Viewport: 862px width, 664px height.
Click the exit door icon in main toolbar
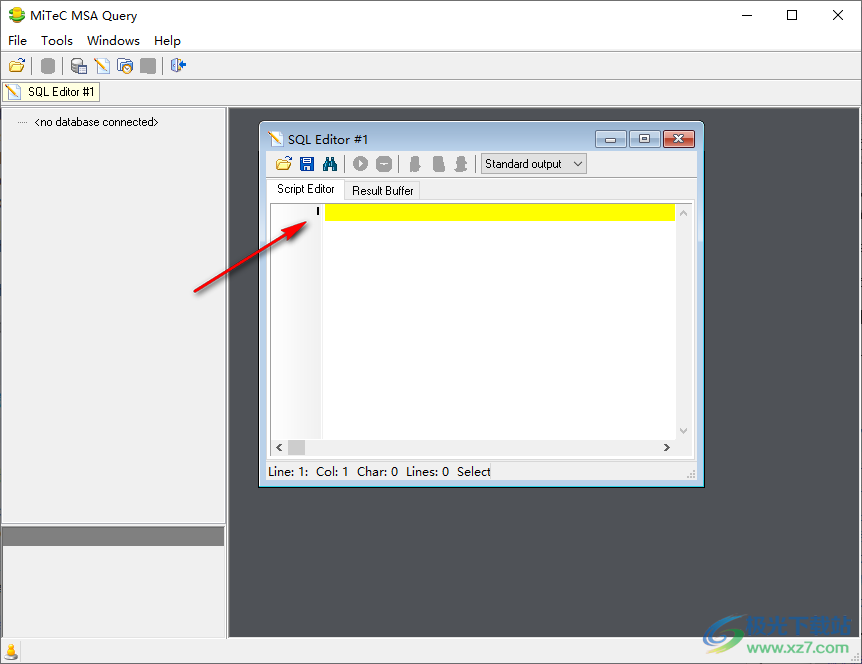[x=178, y=66]
